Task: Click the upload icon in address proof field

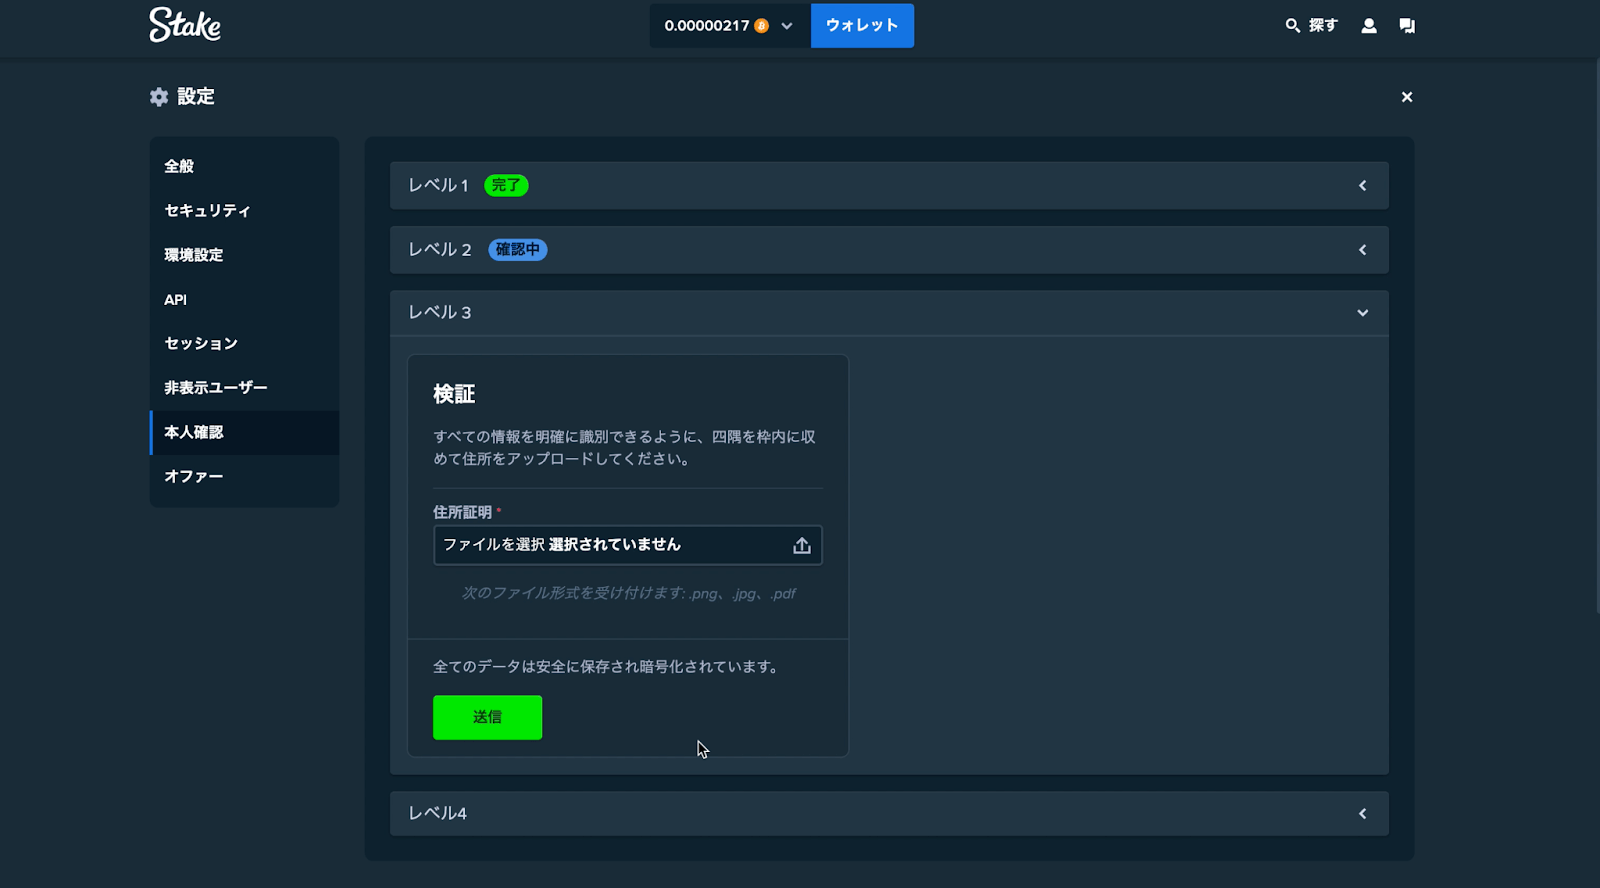Action: [x=801, y=545]
